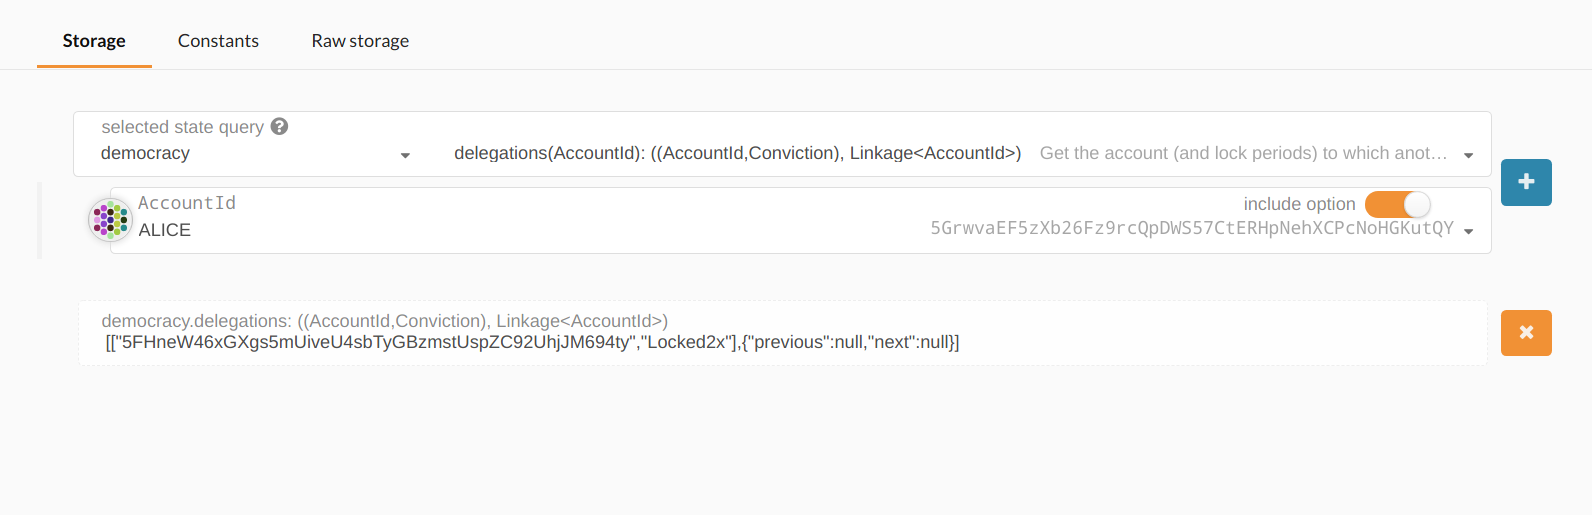1592x515 pixels.
Task: Click the ALICE account name
Action: coord(165,230)
